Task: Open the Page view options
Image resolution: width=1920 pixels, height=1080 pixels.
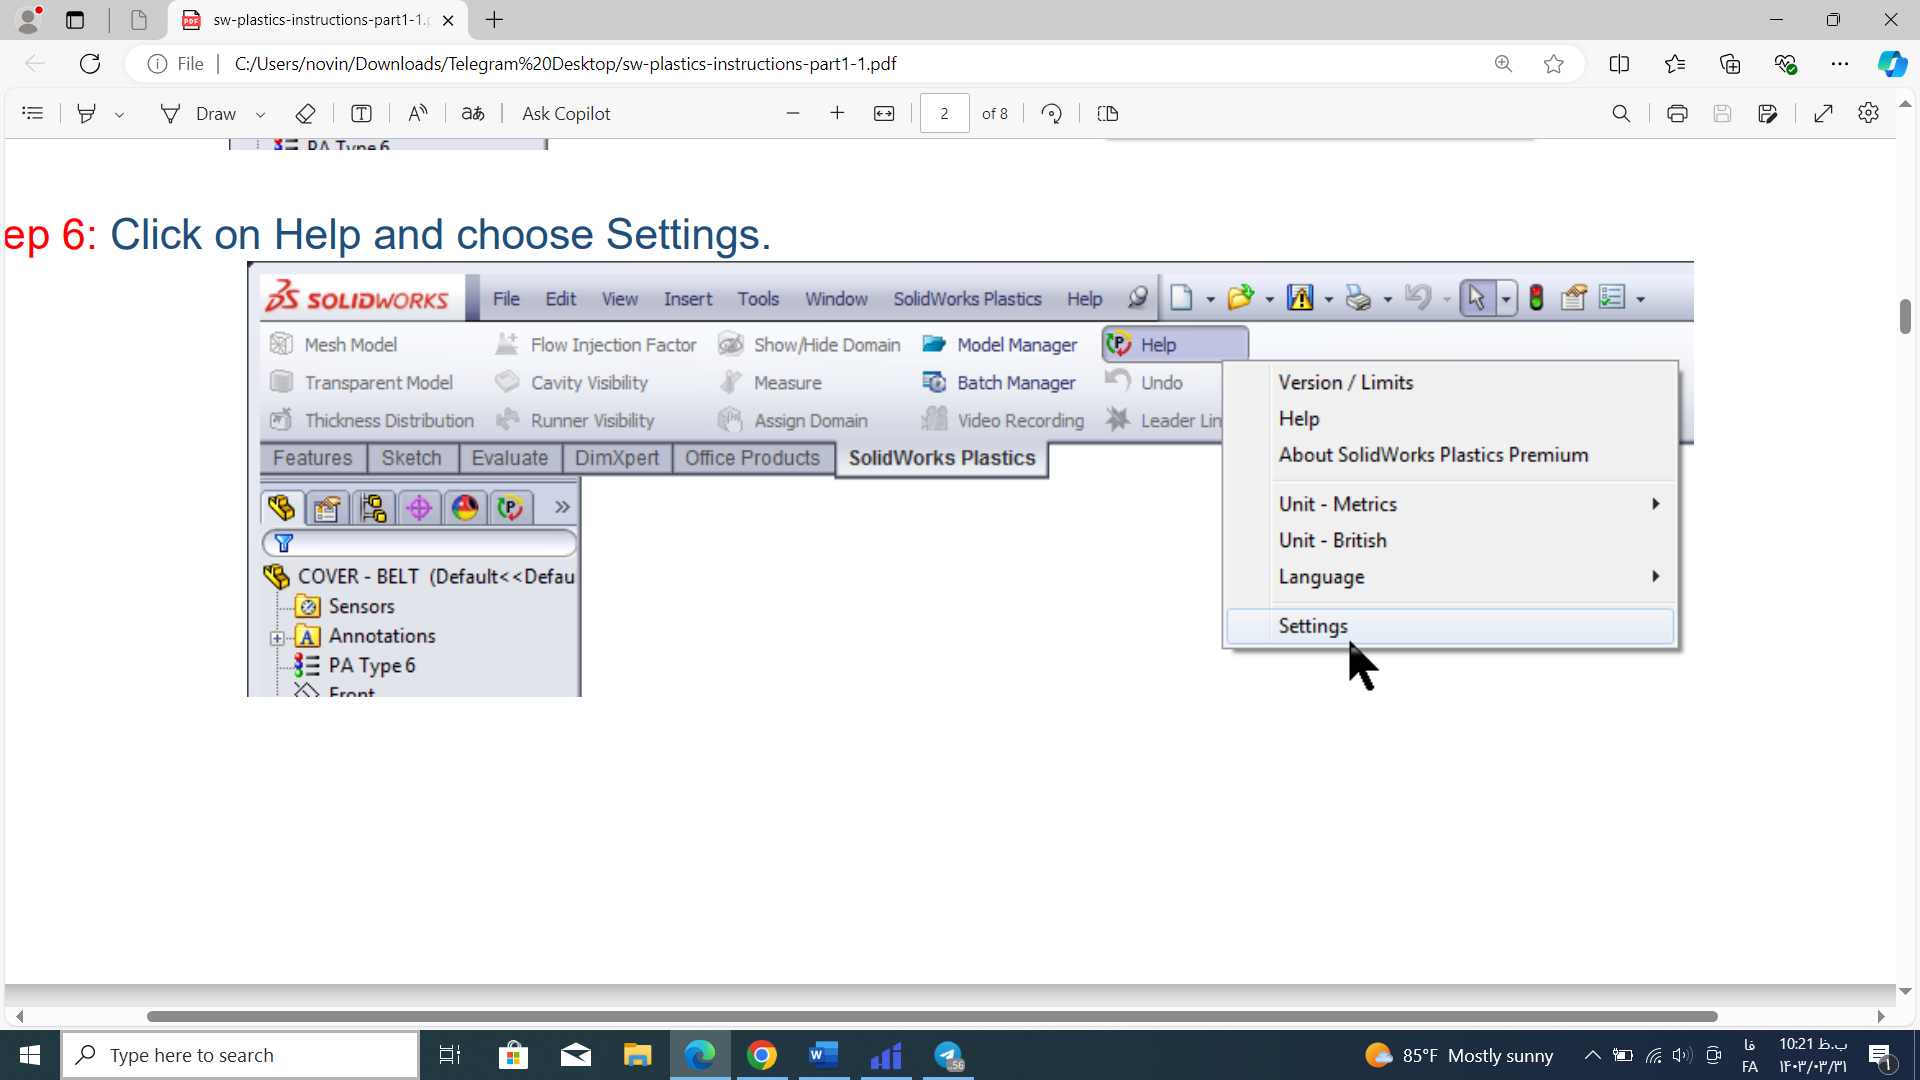Action: 1107,113
